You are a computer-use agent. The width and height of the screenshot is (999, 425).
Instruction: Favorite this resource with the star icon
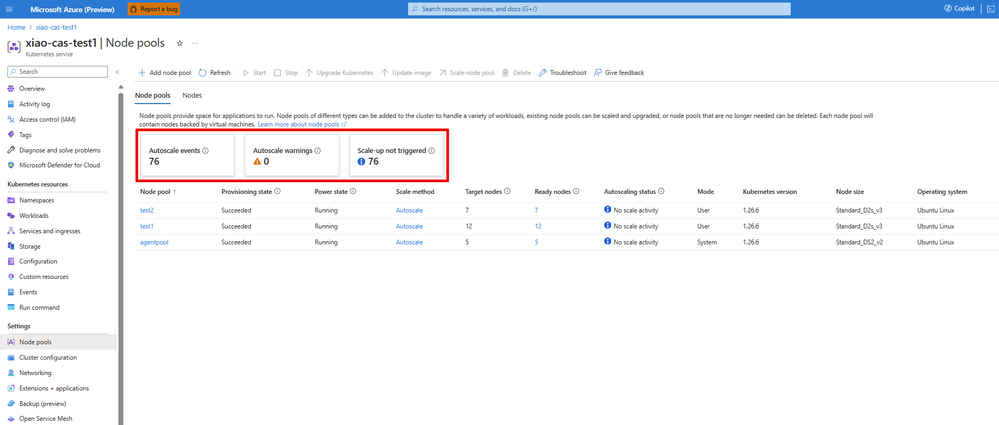[x=180, y=43]
